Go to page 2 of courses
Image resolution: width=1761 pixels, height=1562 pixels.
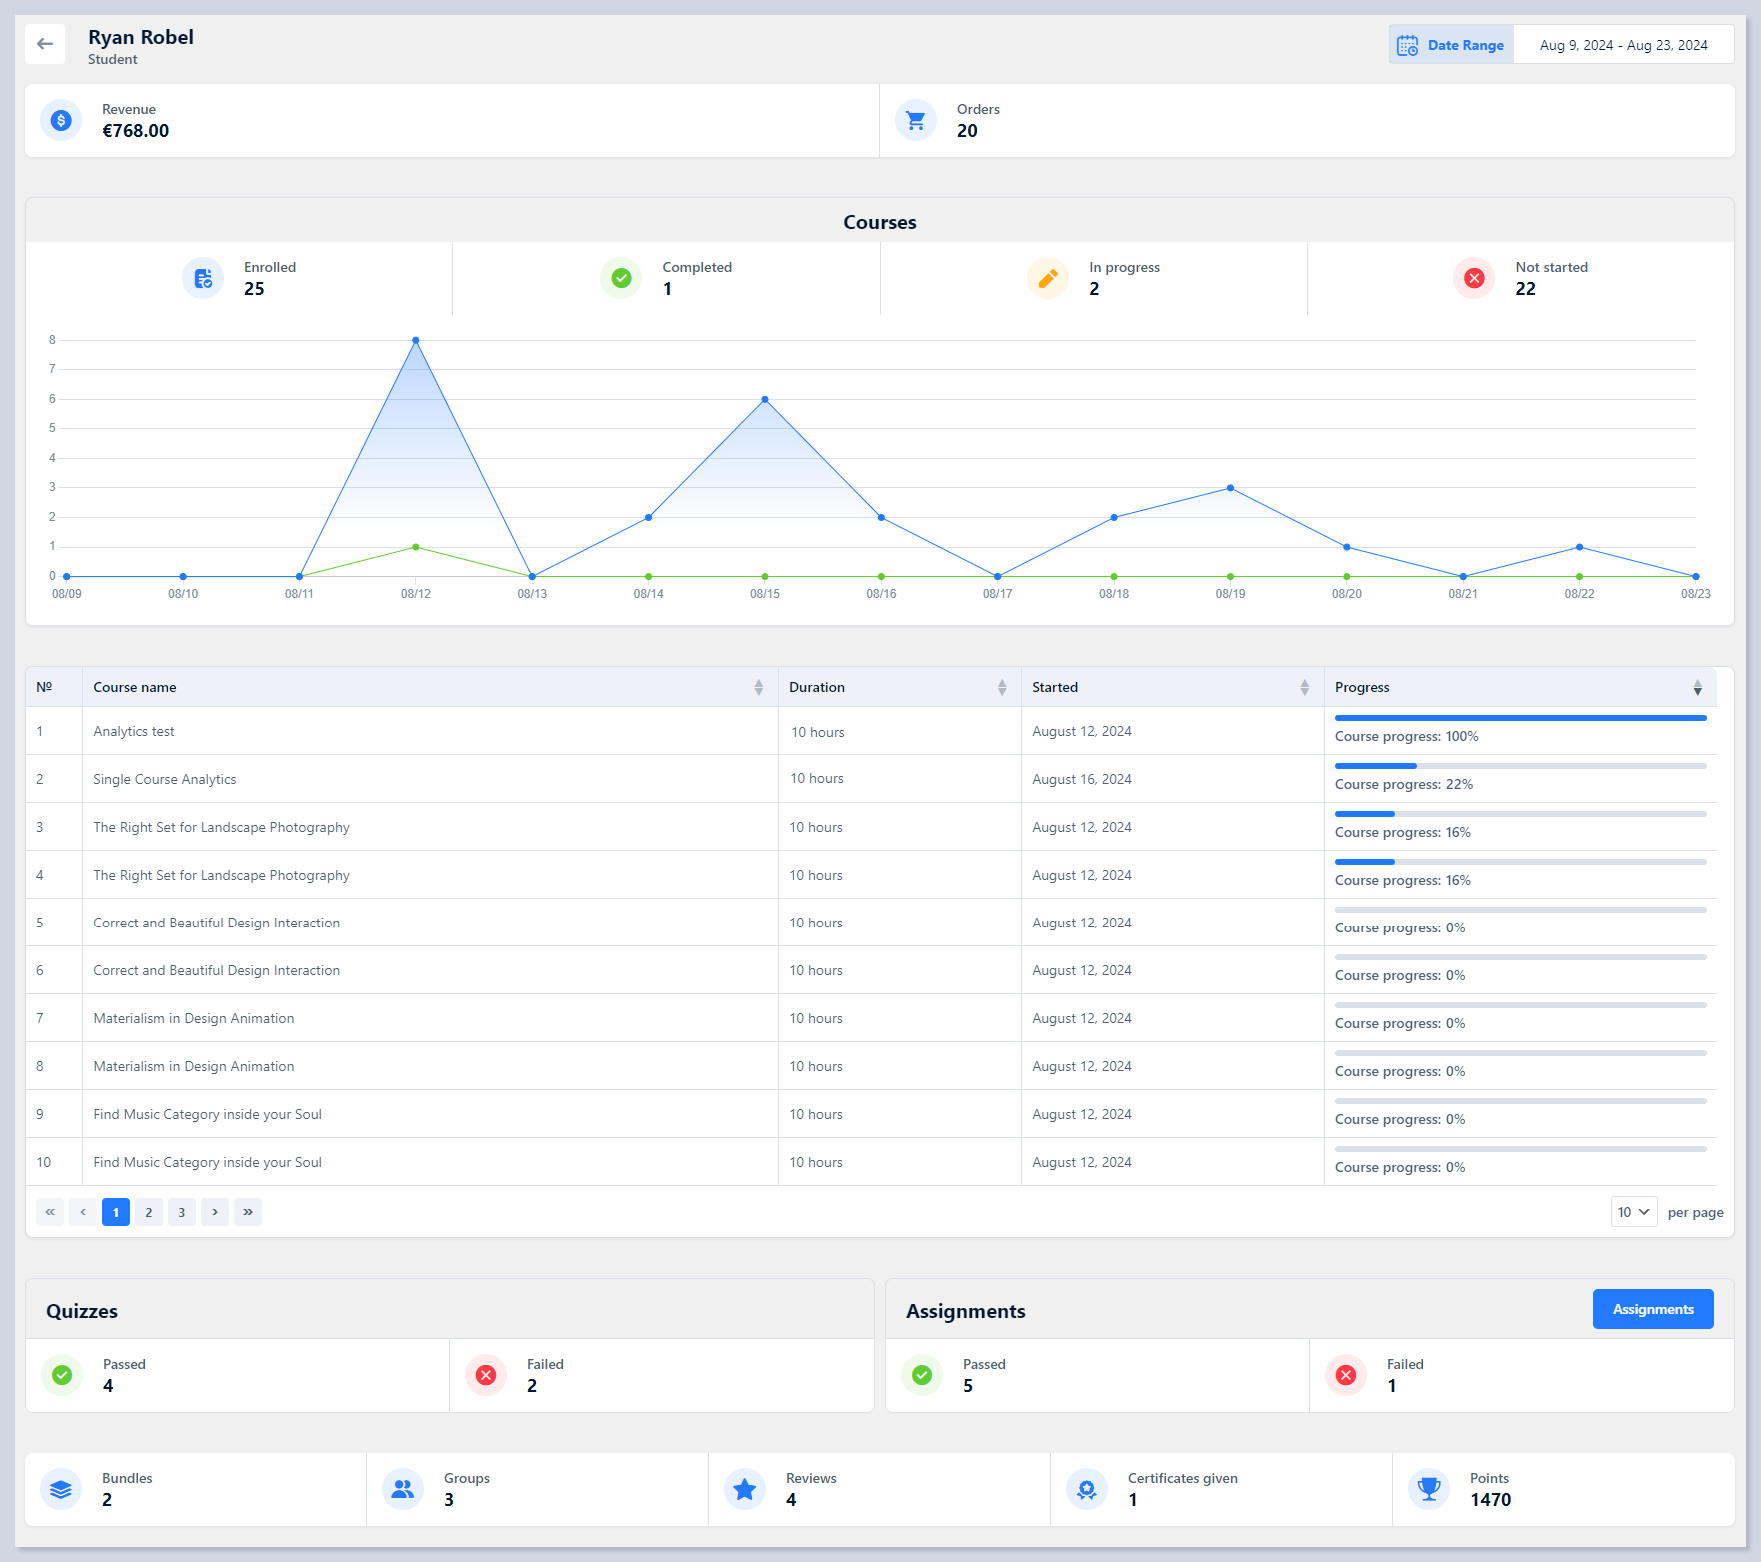[x=149, y=1212]
